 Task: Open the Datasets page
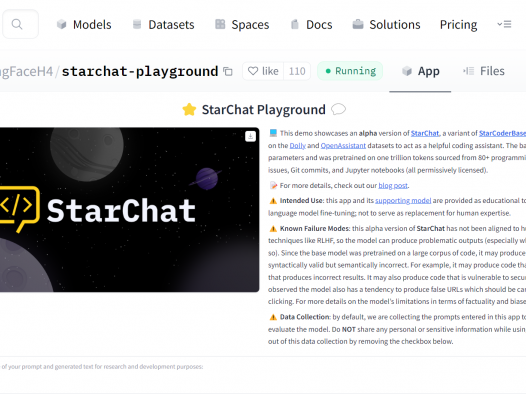pos(163,24)
